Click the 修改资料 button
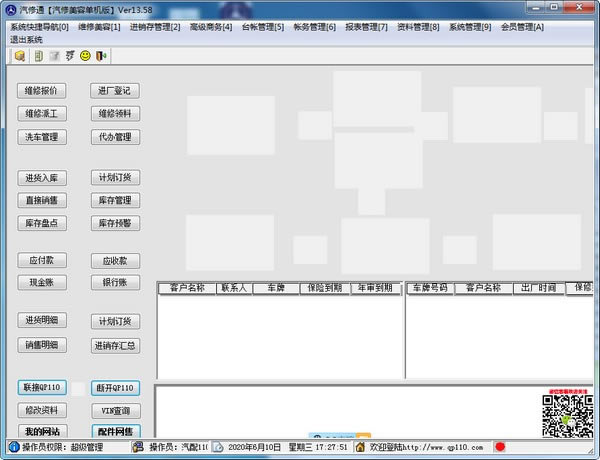The width and height of the screenshot is (600, 460). pyautogui.click(x=42, y=410)
